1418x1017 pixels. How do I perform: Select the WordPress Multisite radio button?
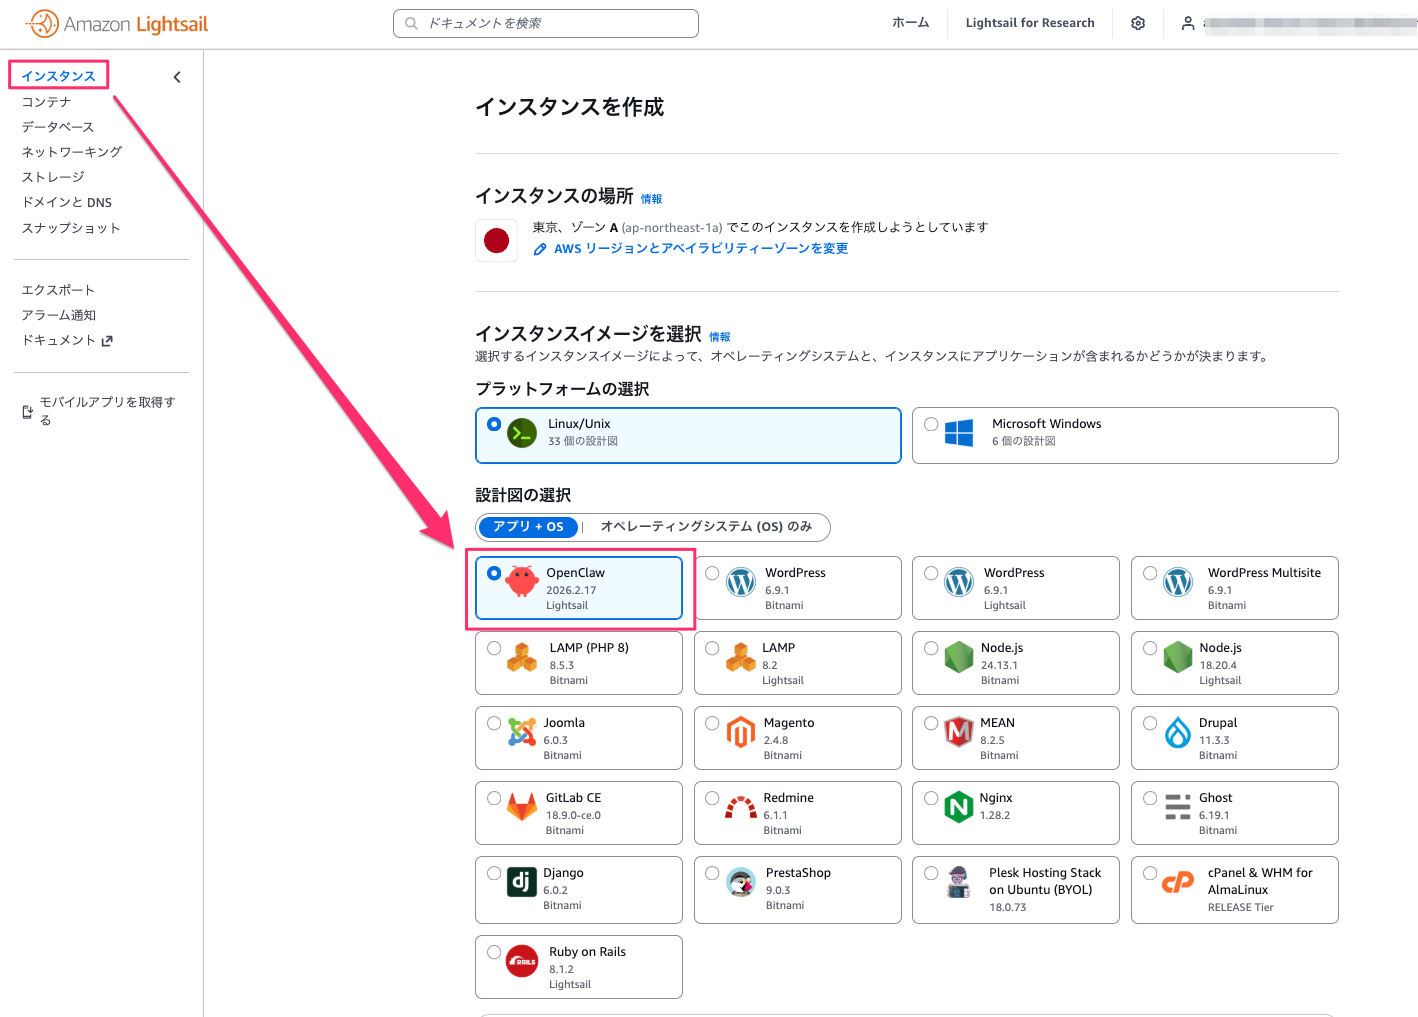click(x=1150, y=573)
